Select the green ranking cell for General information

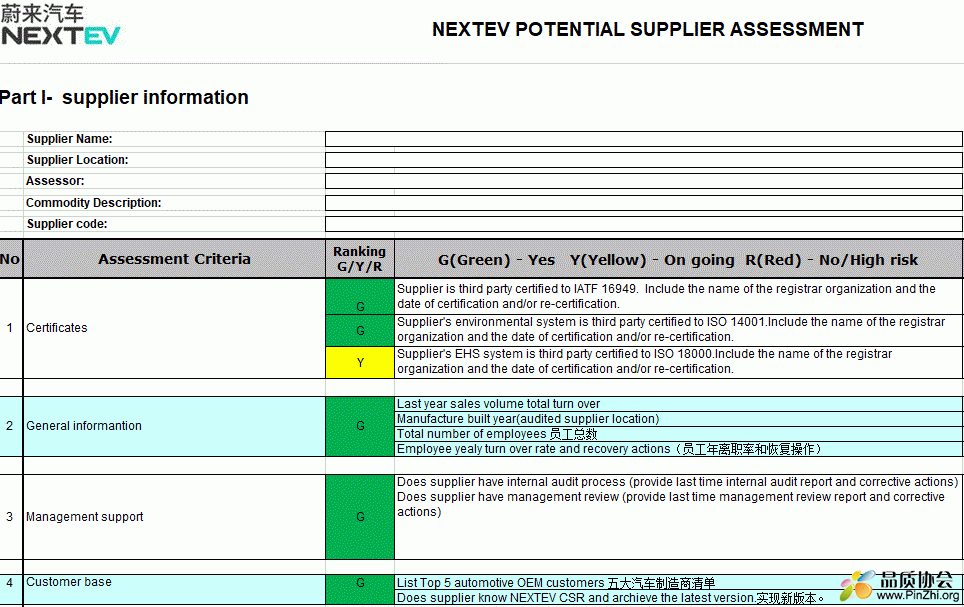tap(360, 426)
